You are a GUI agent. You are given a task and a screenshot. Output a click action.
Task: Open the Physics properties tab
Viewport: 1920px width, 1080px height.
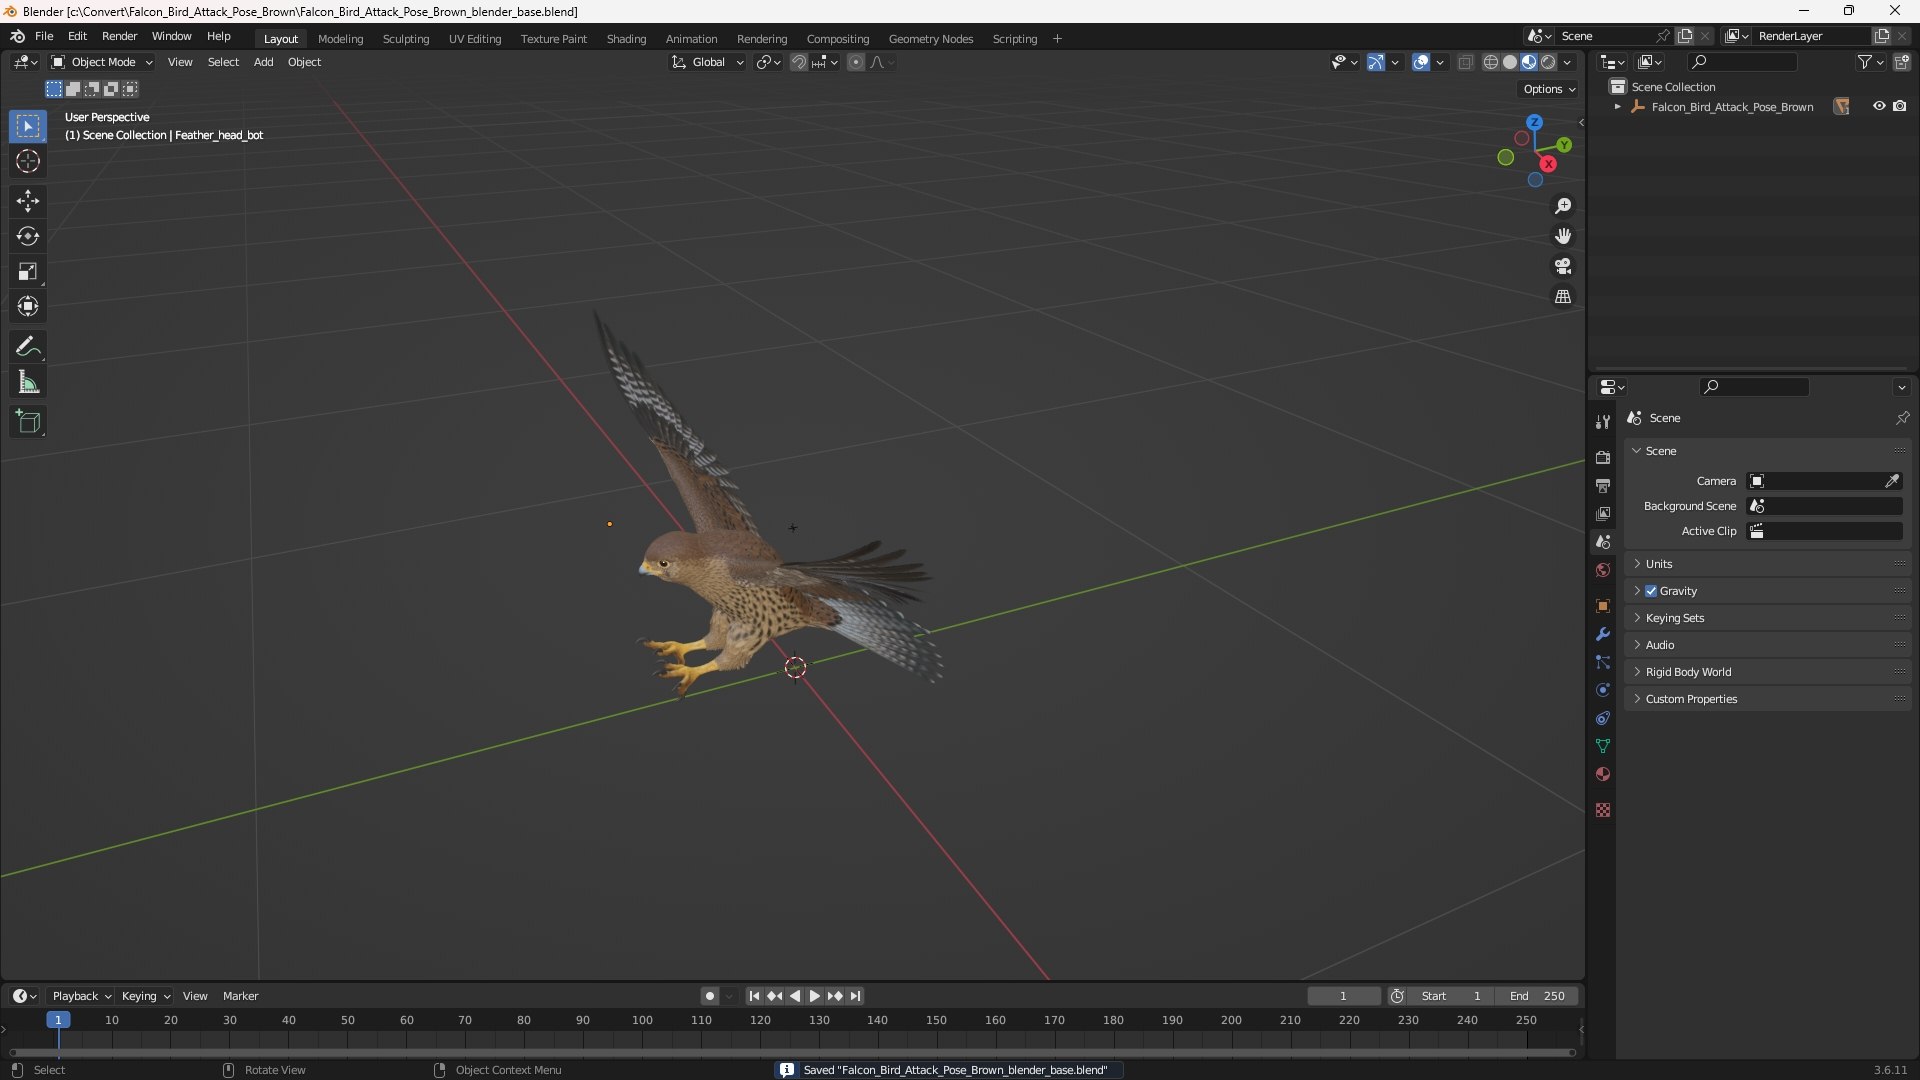pos(1603,690)
